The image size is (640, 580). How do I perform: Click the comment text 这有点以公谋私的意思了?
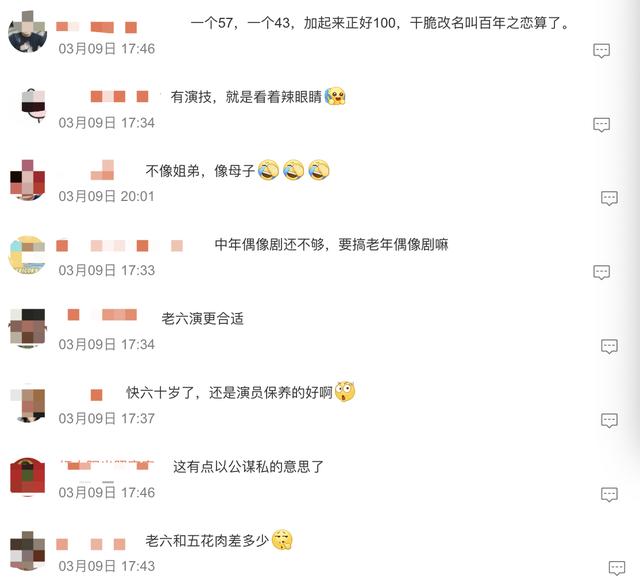click(248, 467)
